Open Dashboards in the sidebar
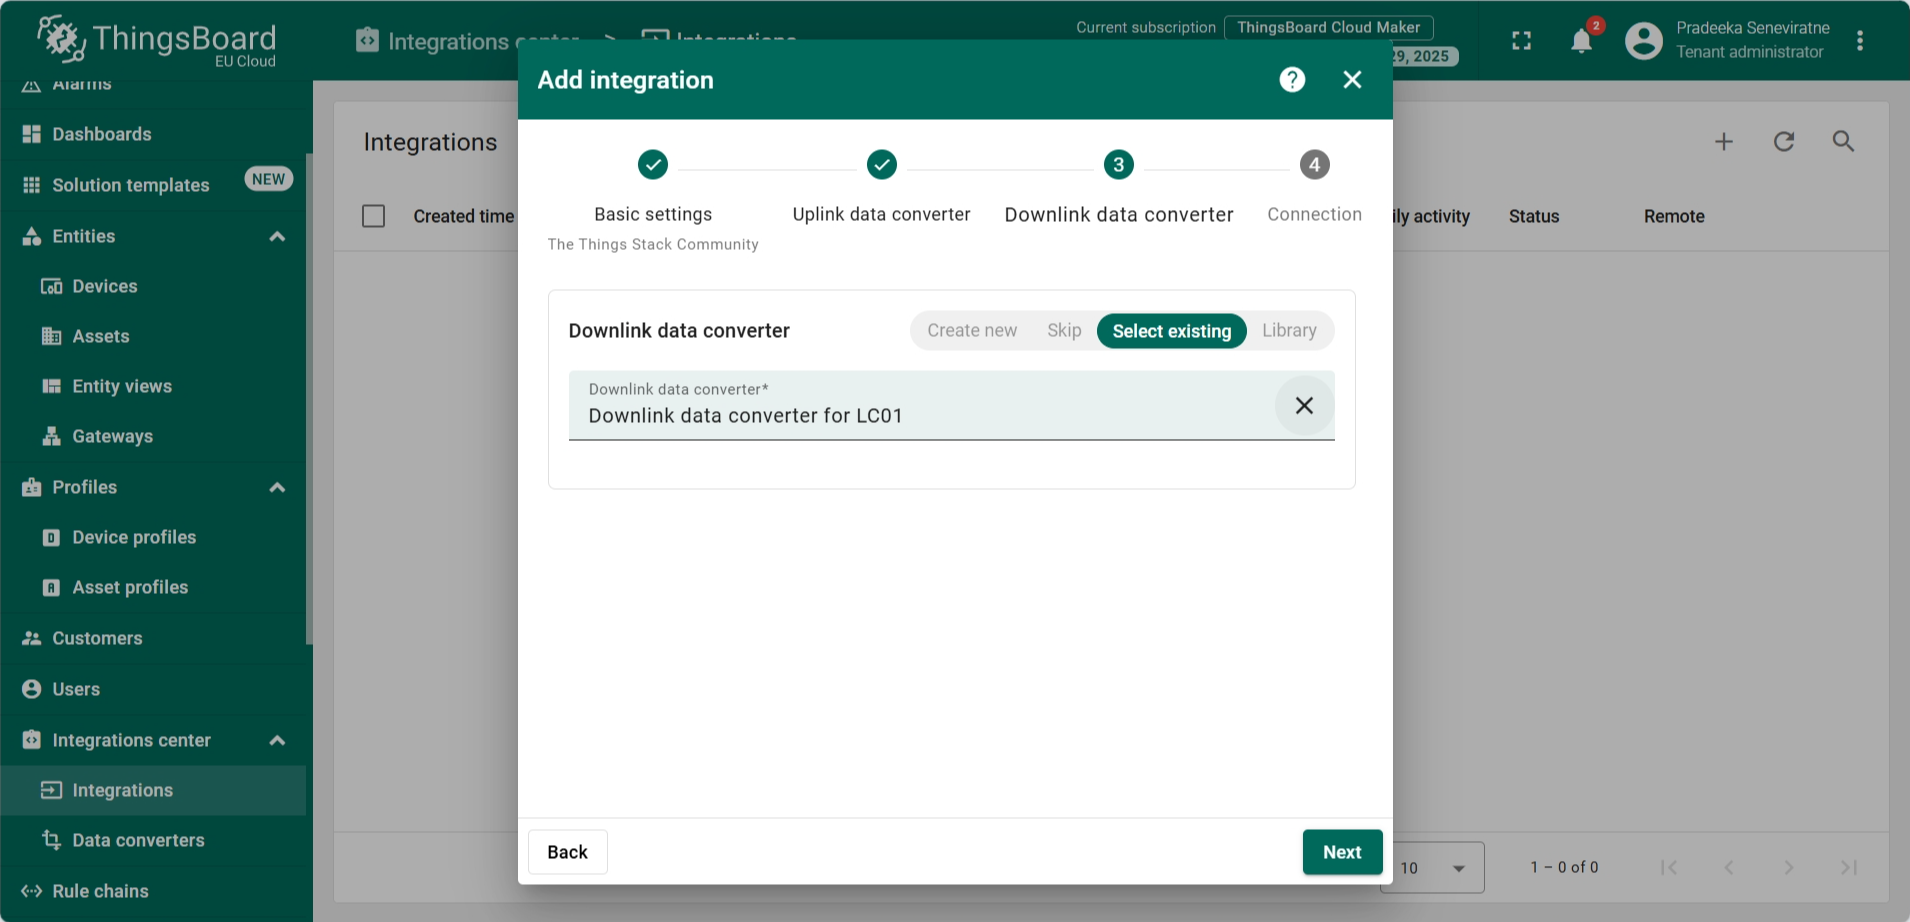 point(153,134)
